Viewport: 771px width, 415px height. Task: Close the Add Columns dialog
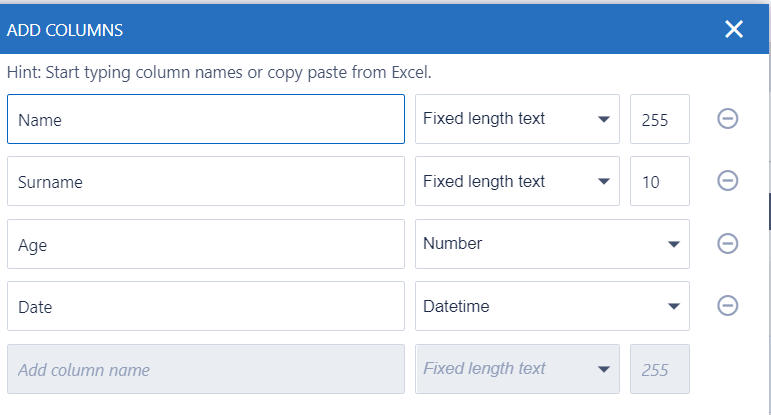734,29
